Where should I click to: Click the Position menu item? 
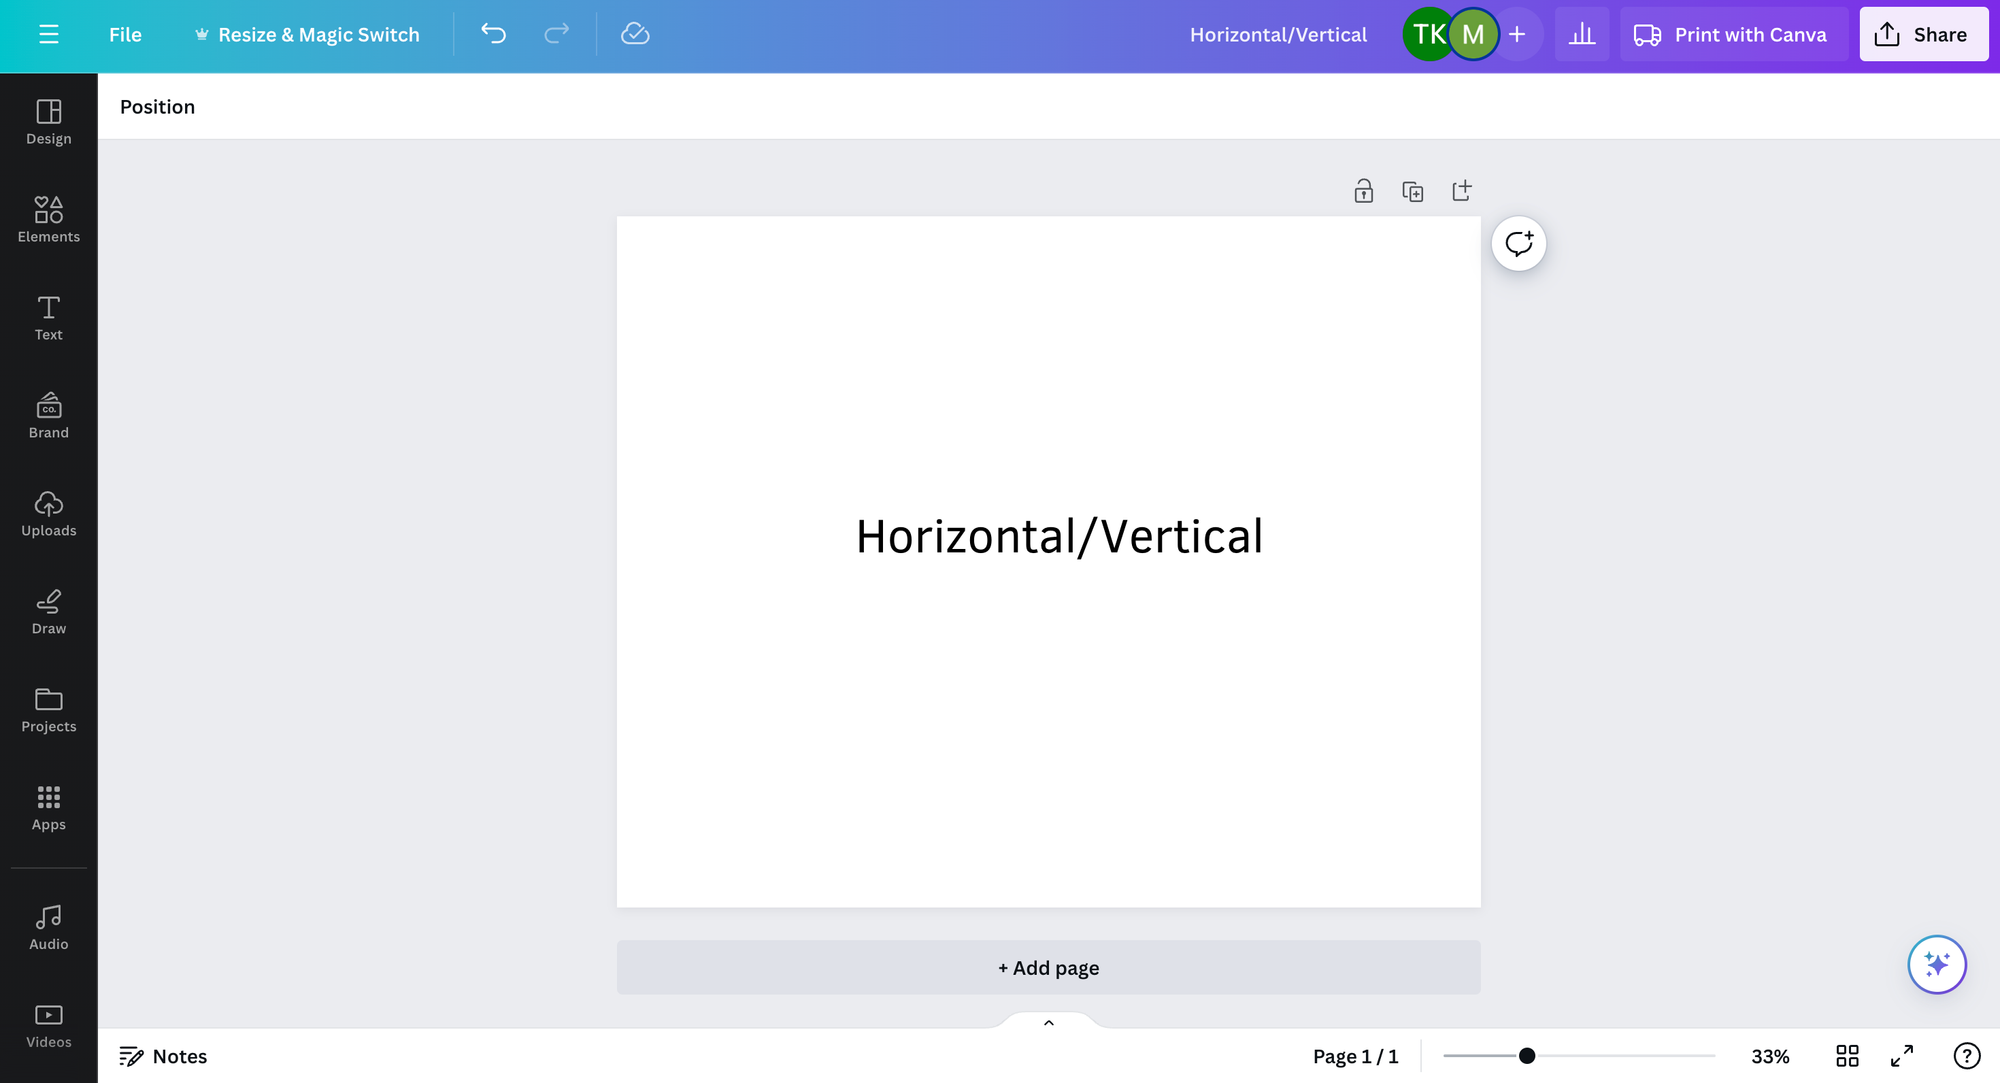pos(156,105)
